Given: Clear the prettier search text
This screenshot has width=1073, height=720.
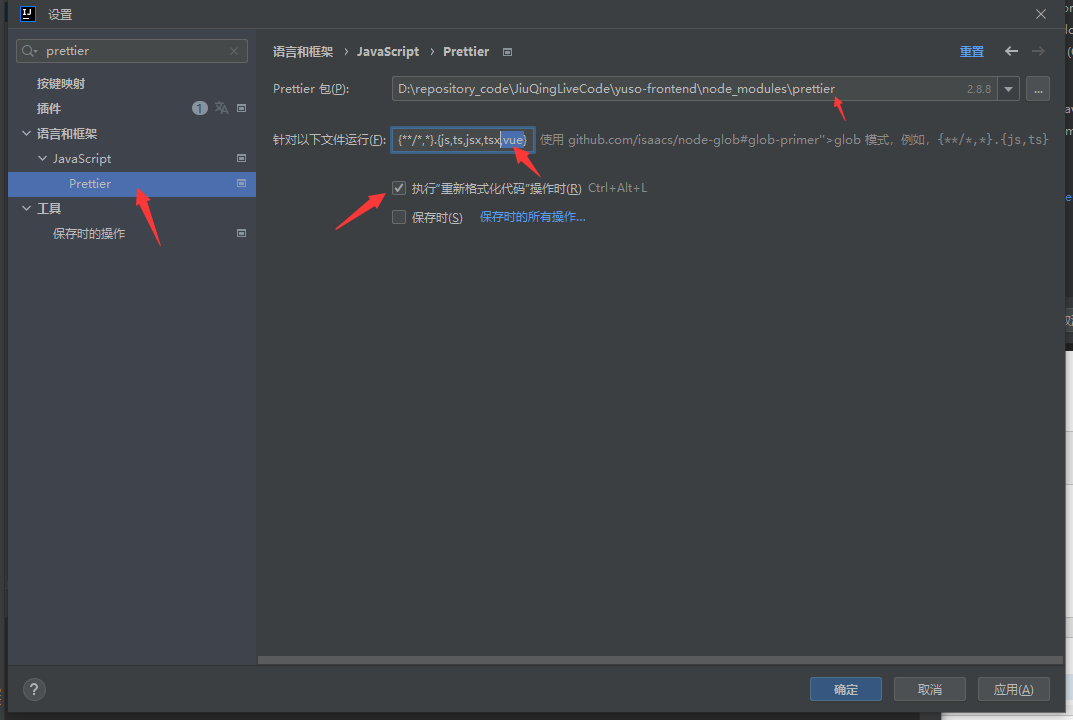Looking at the screenshot, I should [x=234, y=51].
